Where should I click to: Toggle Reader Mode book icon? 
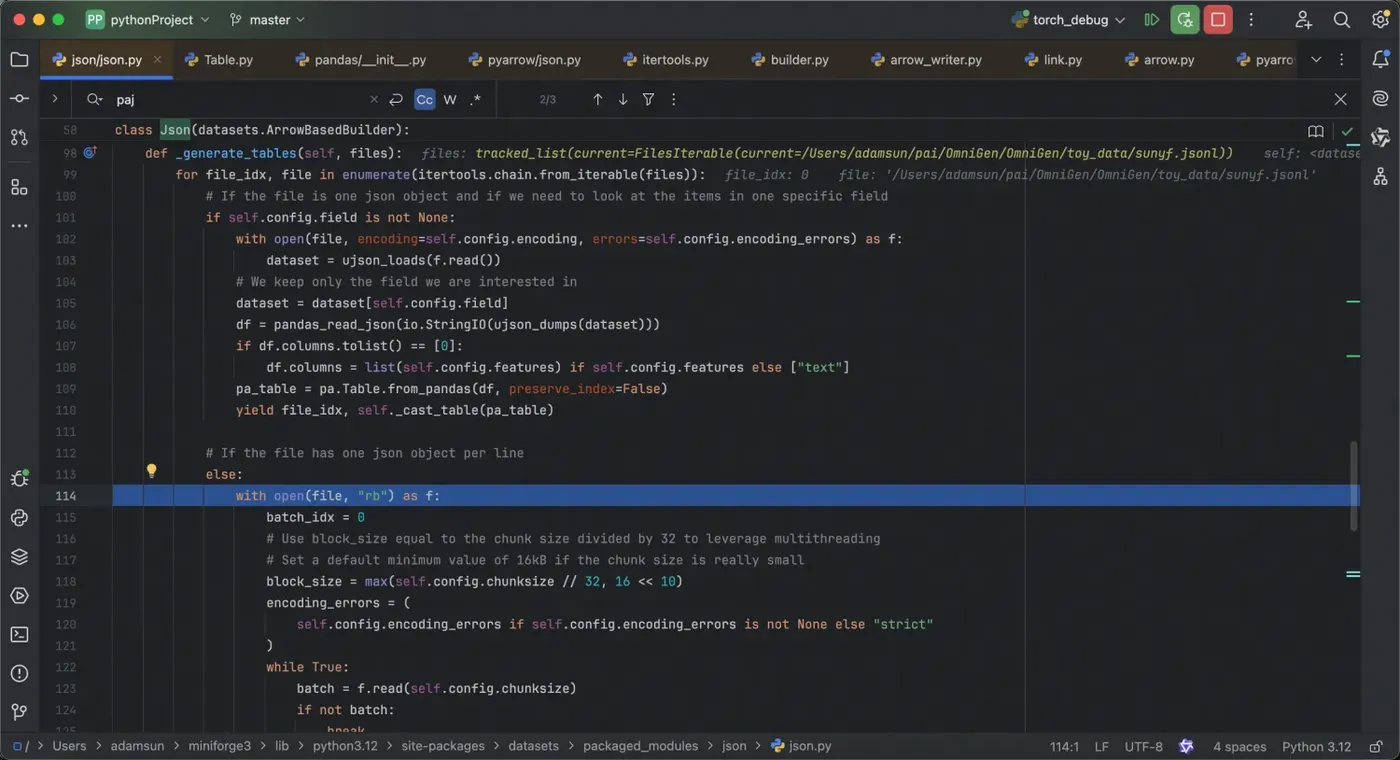(1316, 131)
